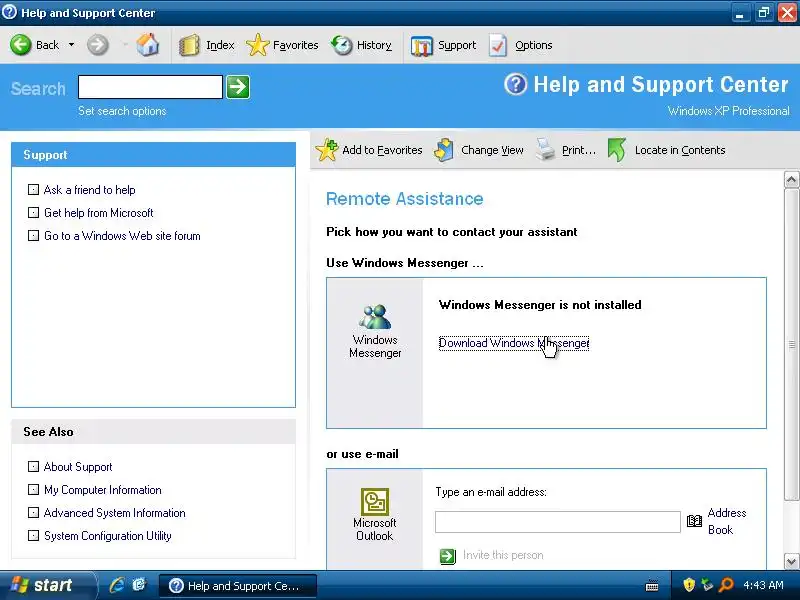Open My Computer Information link
Image resolution: width=800 pixels, height=600 pixels.
pos(103,490)
